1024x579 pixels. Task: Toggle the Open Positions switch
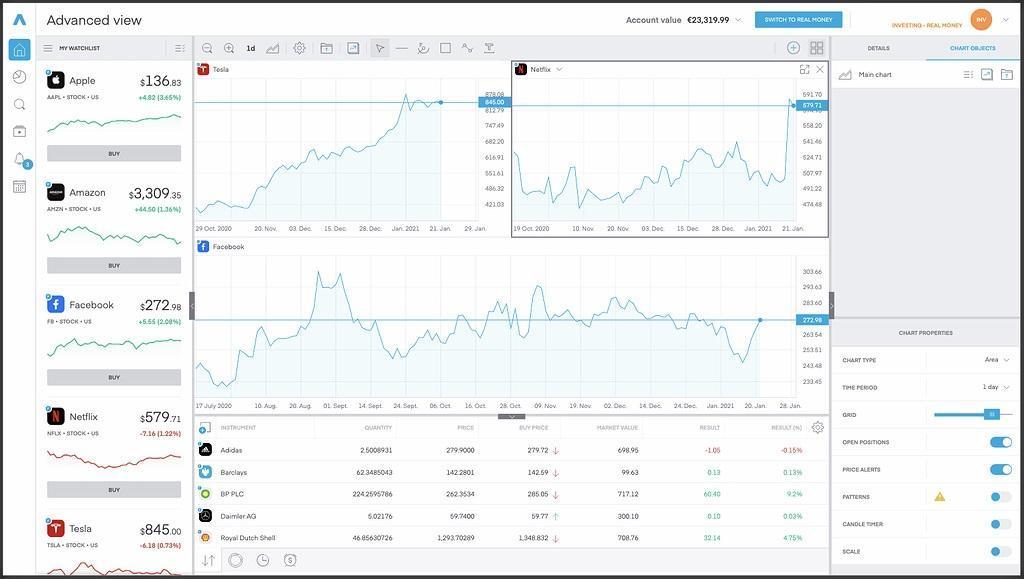click(1000, 443)
